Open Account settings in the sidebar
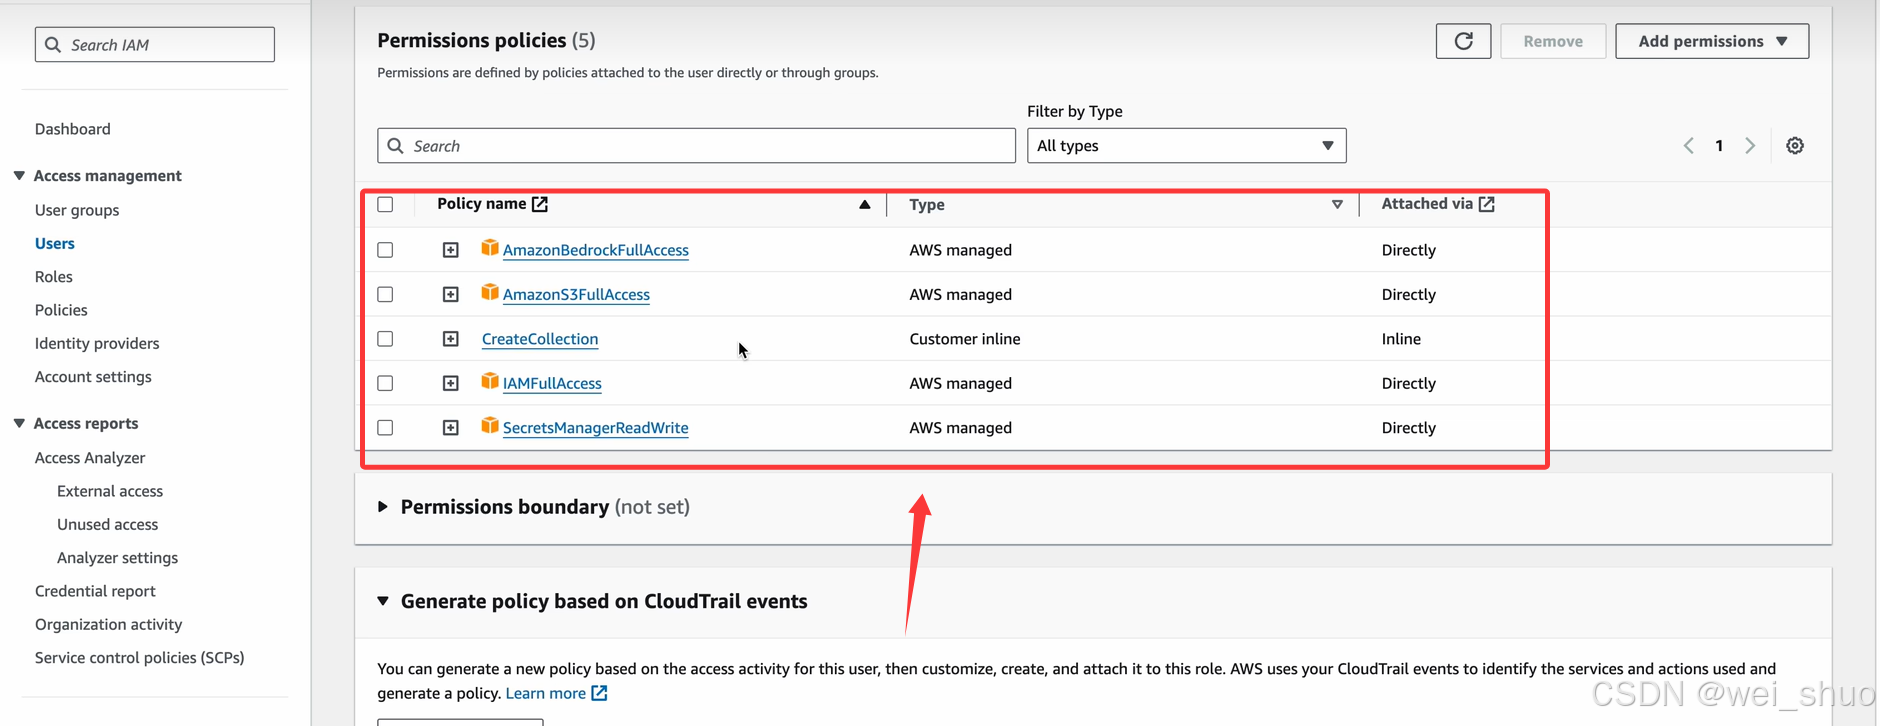The width and height of the screenshot is (1880, 726). click(93, 377)
